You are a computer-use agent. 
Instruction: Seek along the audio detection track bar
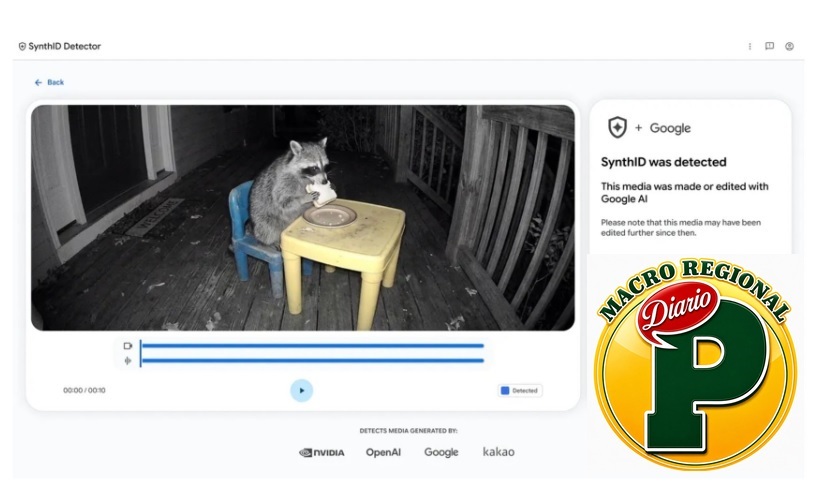coord(312,360)
